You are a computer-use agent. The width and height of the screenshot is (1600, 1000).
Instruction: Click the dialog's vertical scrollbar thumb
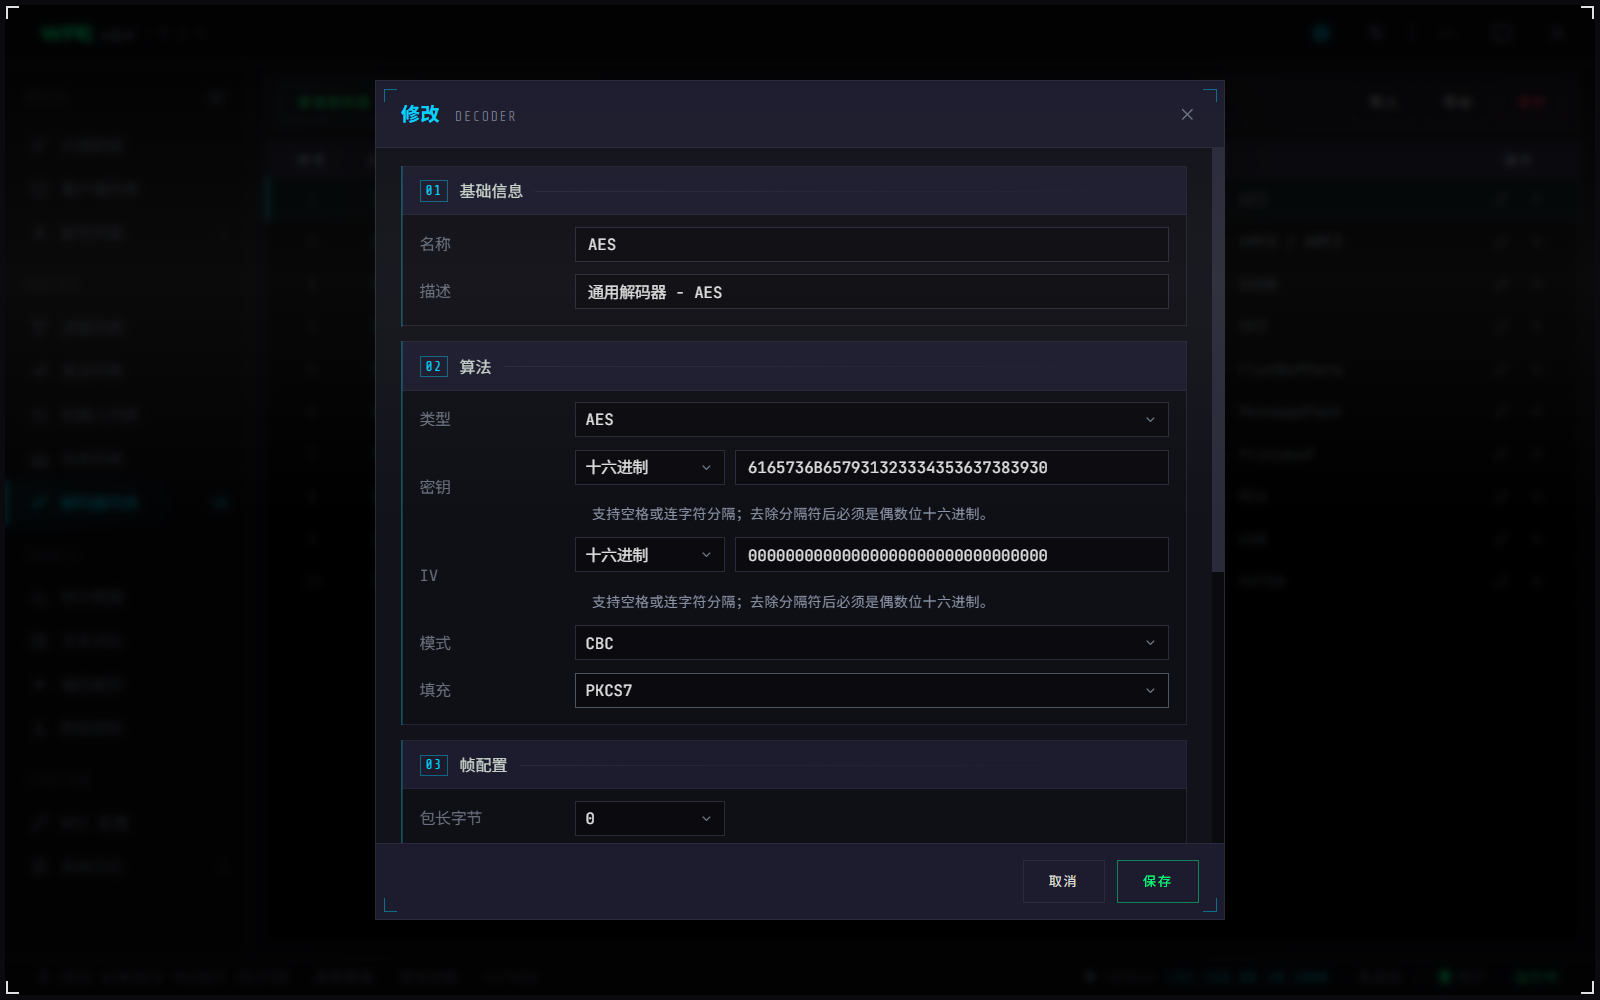(x=1217, y=360)
